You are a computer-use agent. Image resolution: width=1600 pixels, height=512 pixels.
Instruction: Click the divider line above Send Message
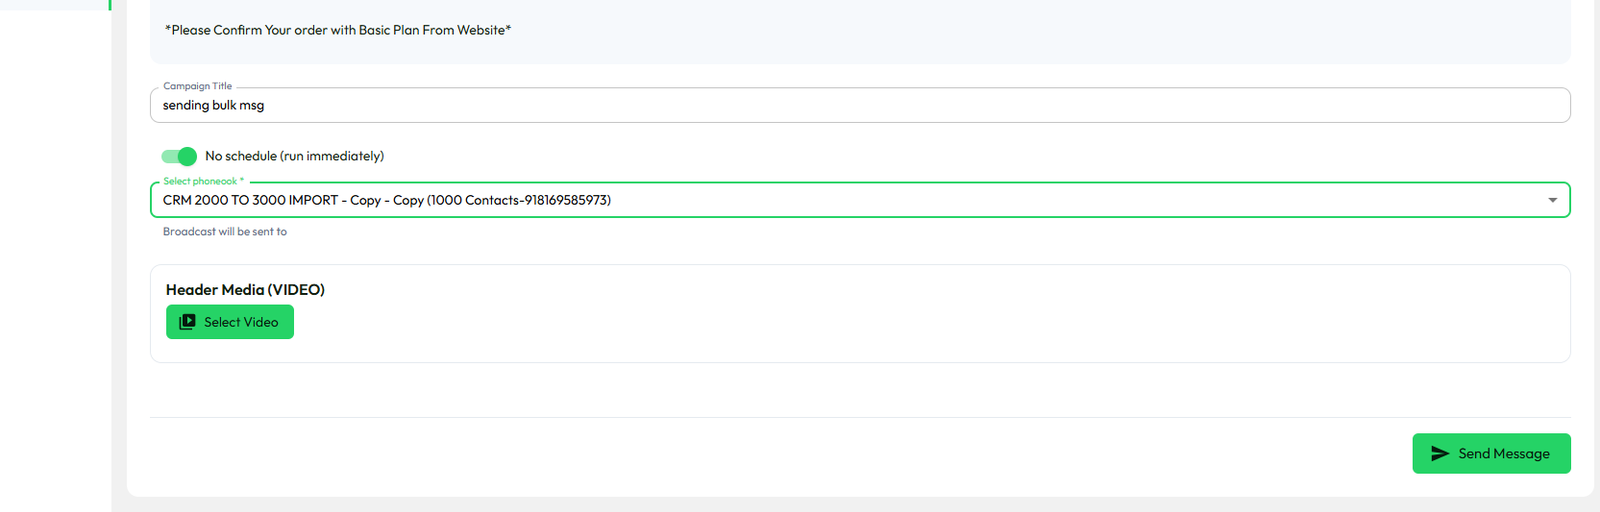click(x=860, y=417)
